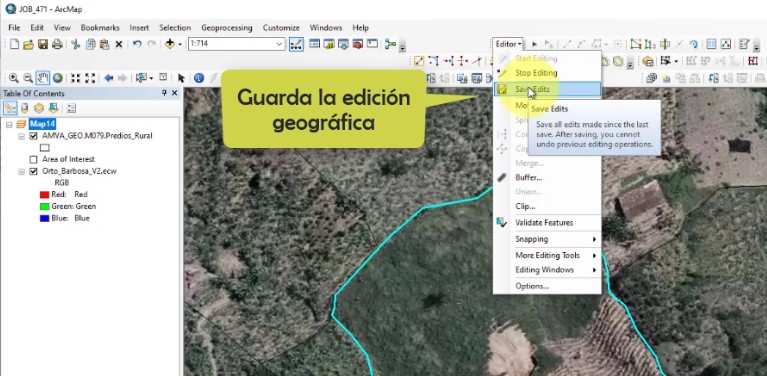Screen dimensions: 767x376
Task: Click the Print icon in standard toolbar
Action: [x=57, y=44]
